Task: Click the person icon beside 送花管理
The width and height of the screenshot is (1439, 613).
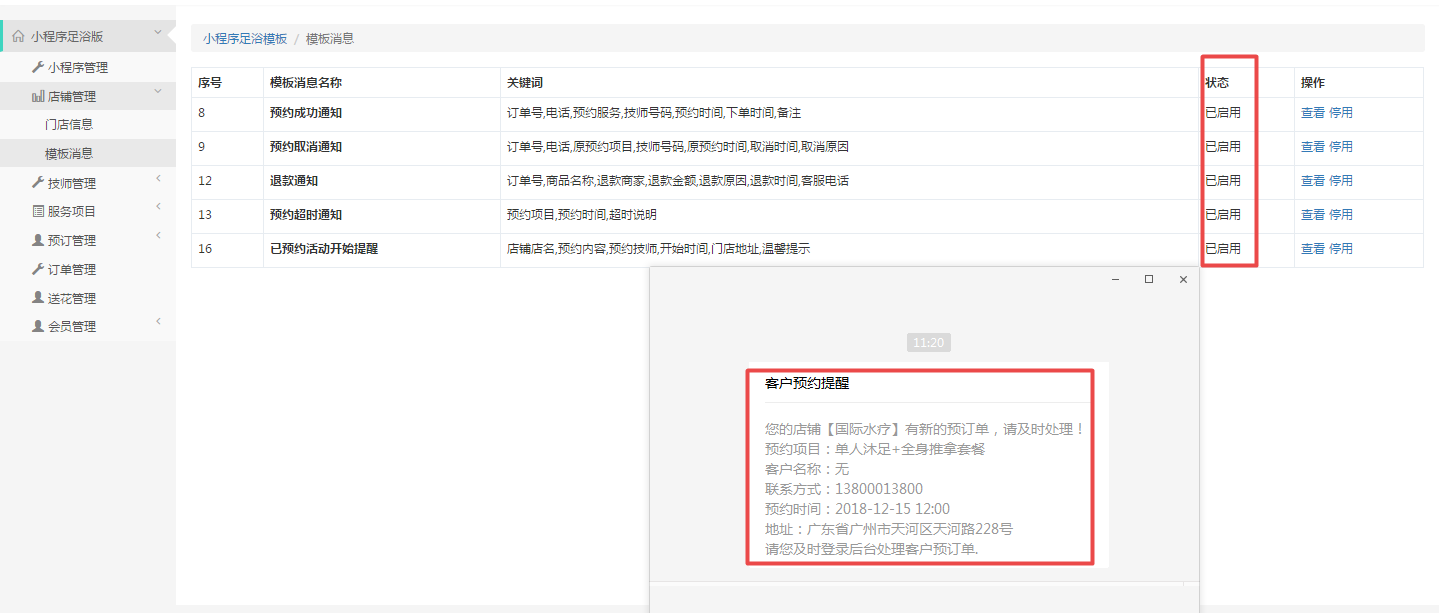Action: tap(38, 299)
